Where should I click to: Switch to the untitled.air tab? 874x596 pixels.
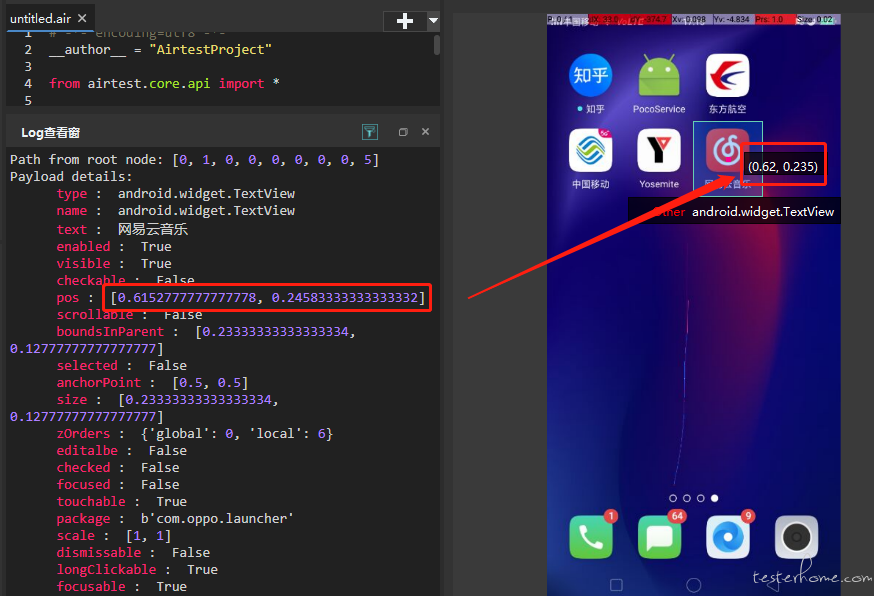coord(40,18)
